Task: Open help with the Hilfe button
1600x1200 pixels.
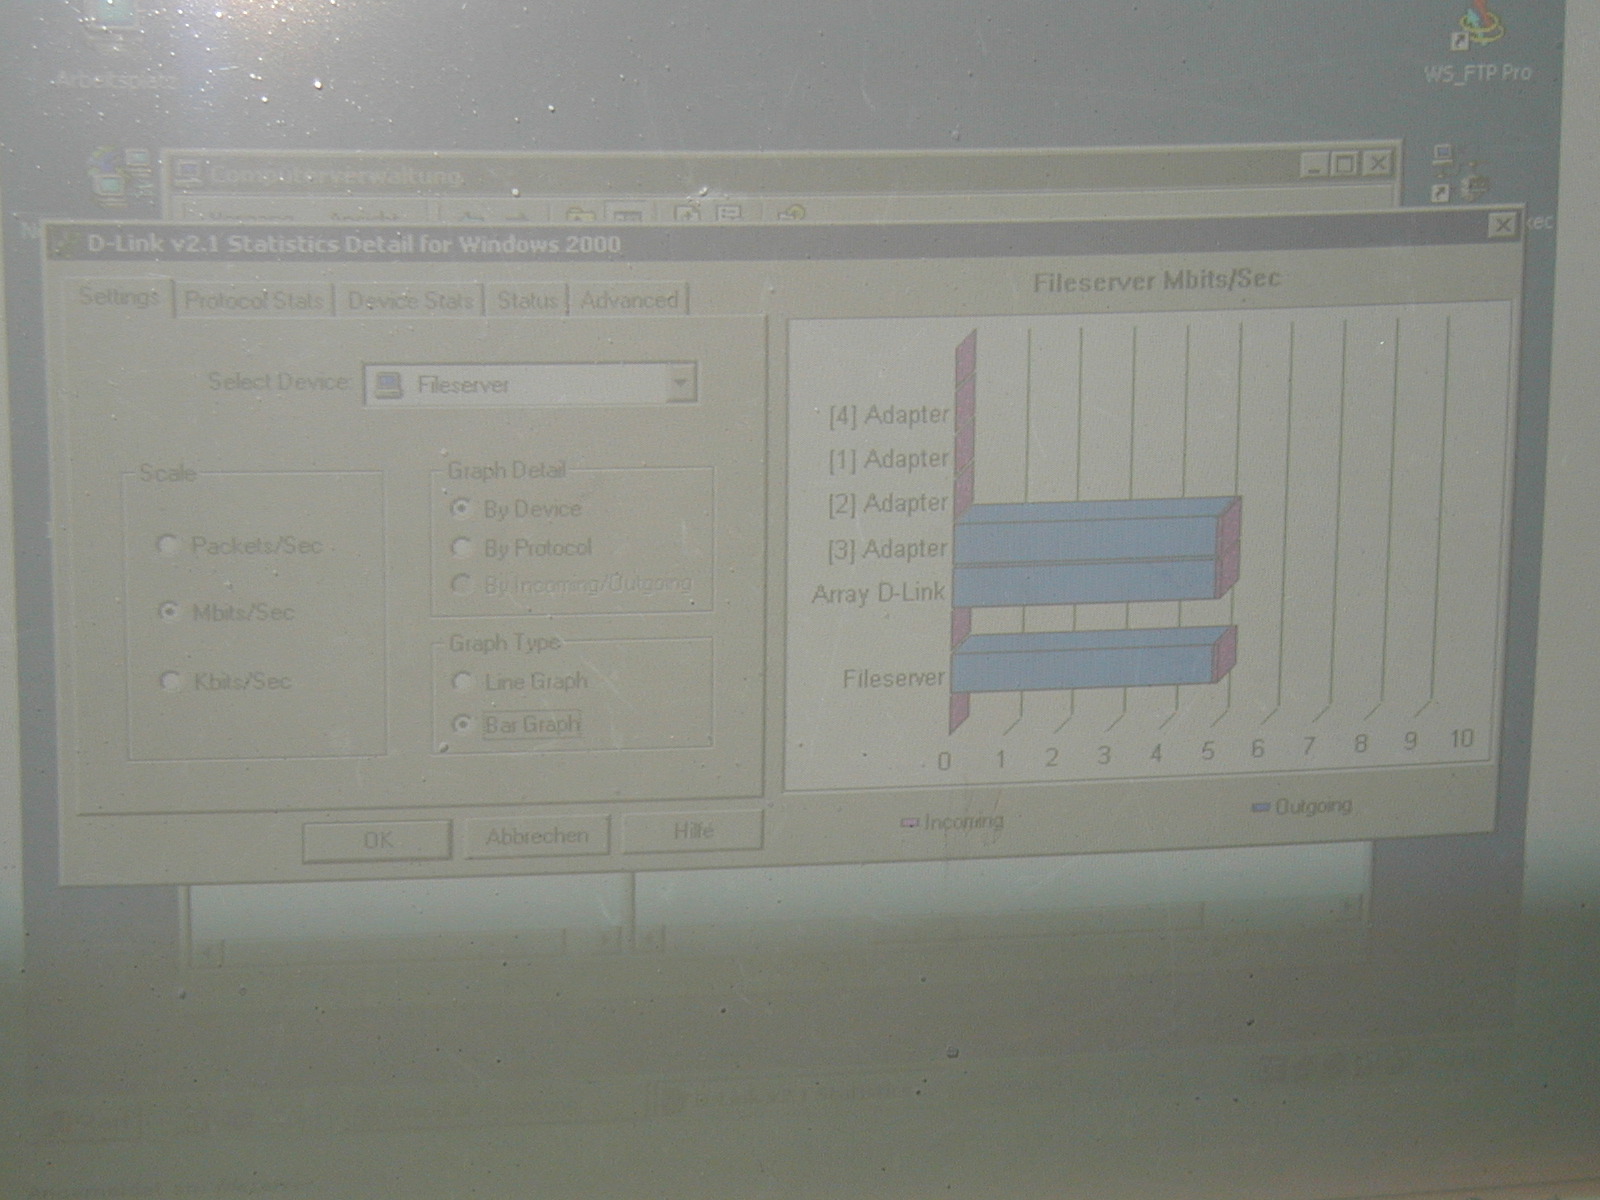Action: click(692, 831)
